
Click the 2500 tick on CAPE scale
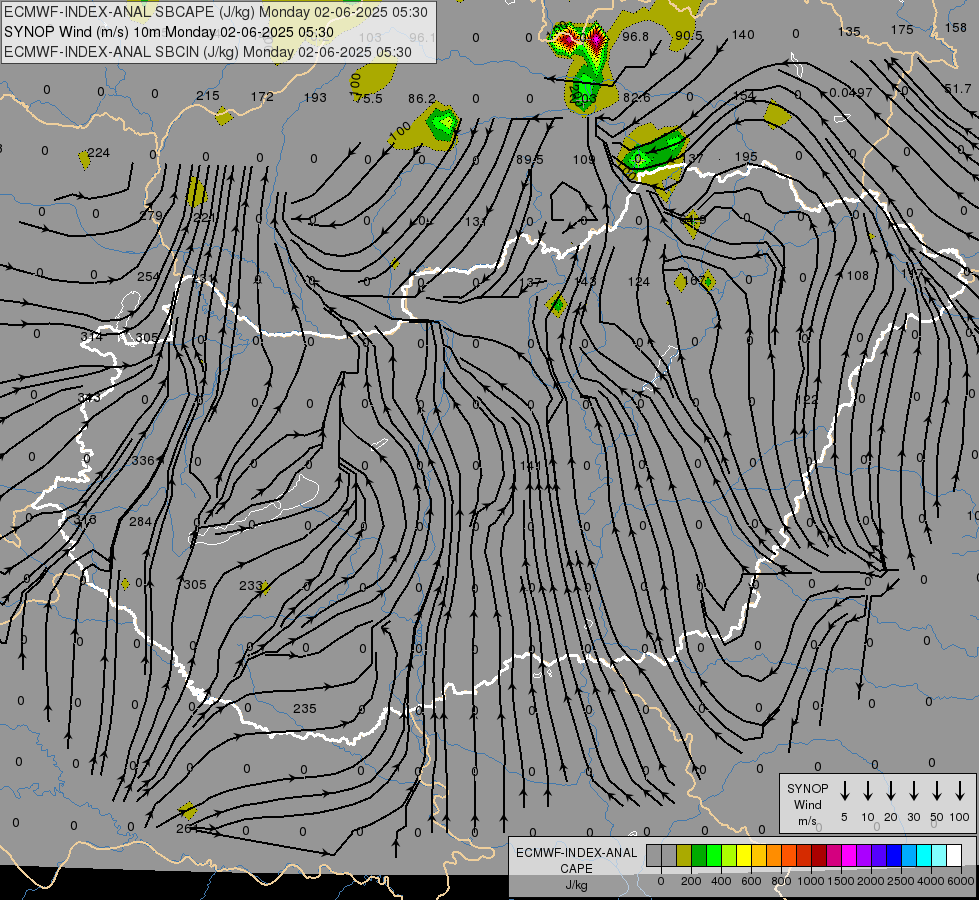click(x=900, y=881)
